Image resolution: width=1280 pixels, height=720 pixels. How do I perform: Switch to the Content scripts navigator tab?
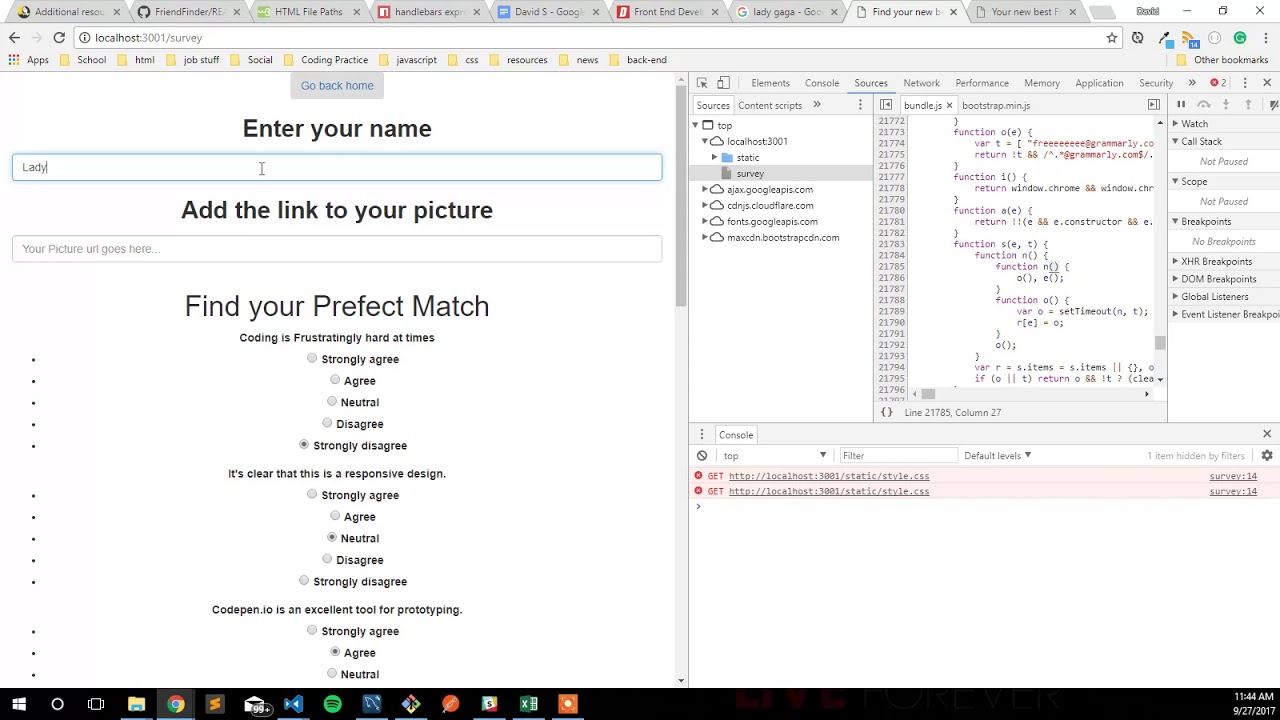pyautogui.click(x=770, y=105)
